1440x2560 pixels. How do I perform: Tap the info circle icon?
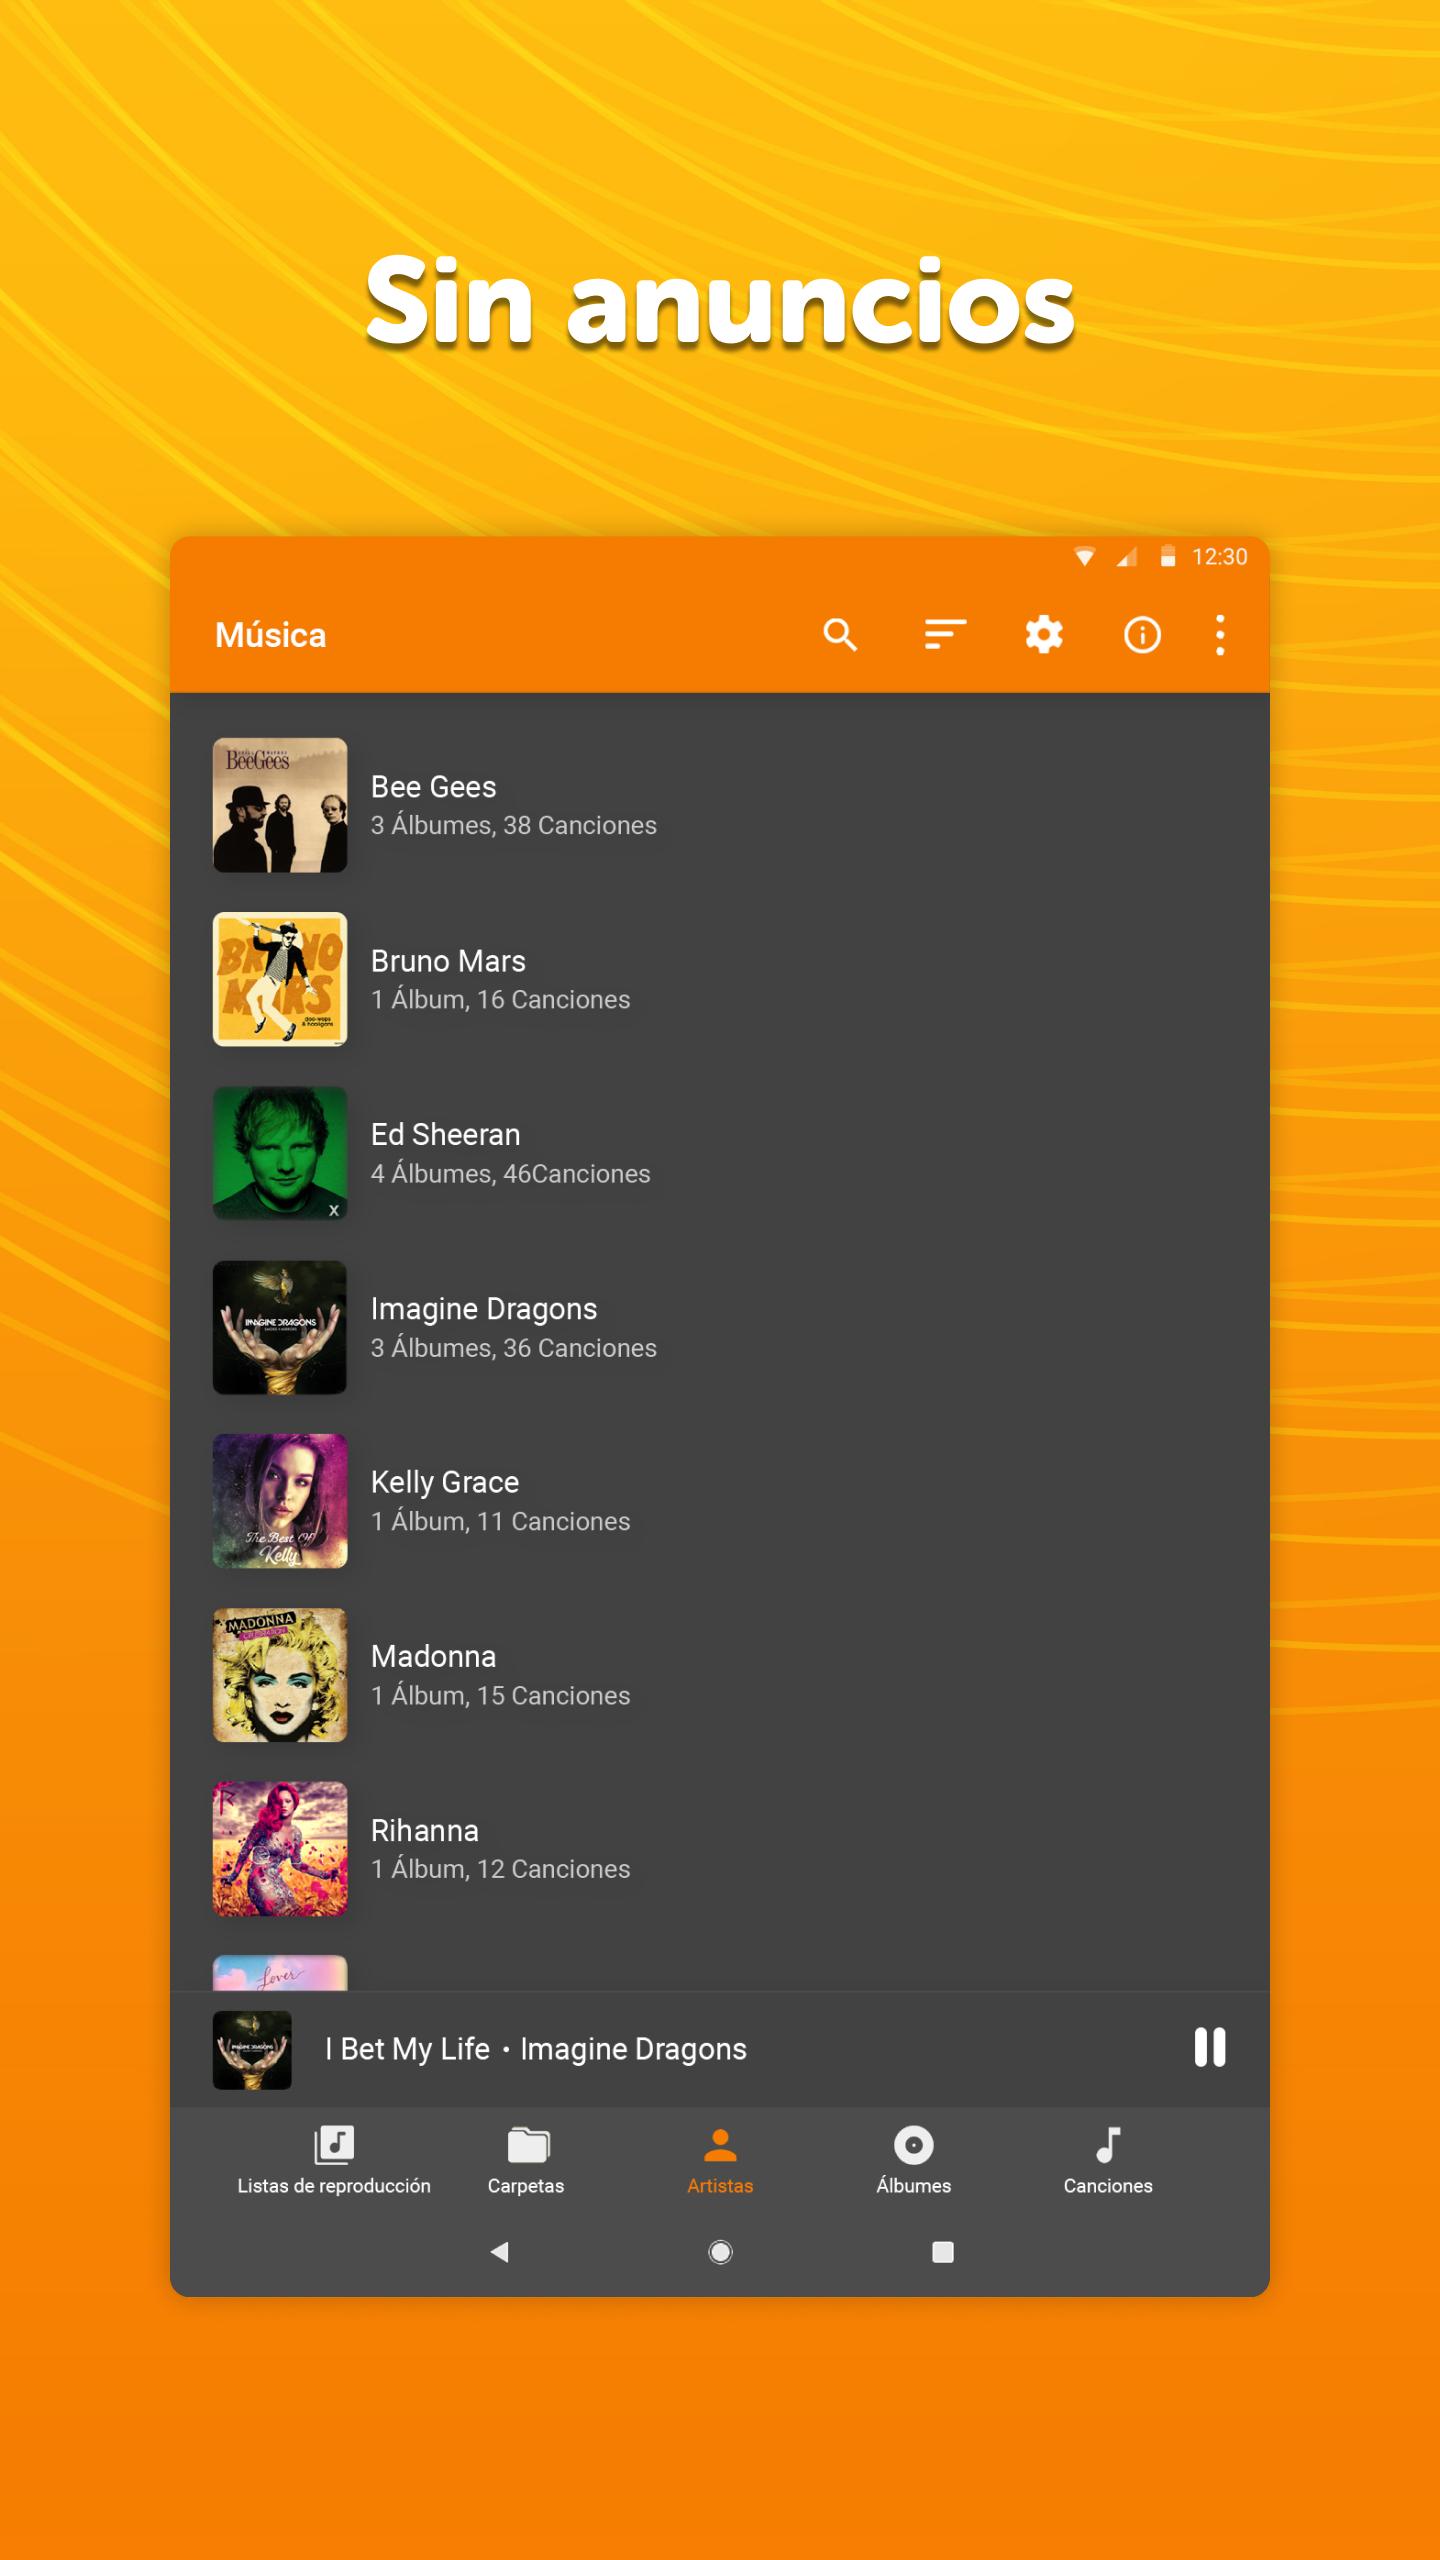[x=1142, y=635]
